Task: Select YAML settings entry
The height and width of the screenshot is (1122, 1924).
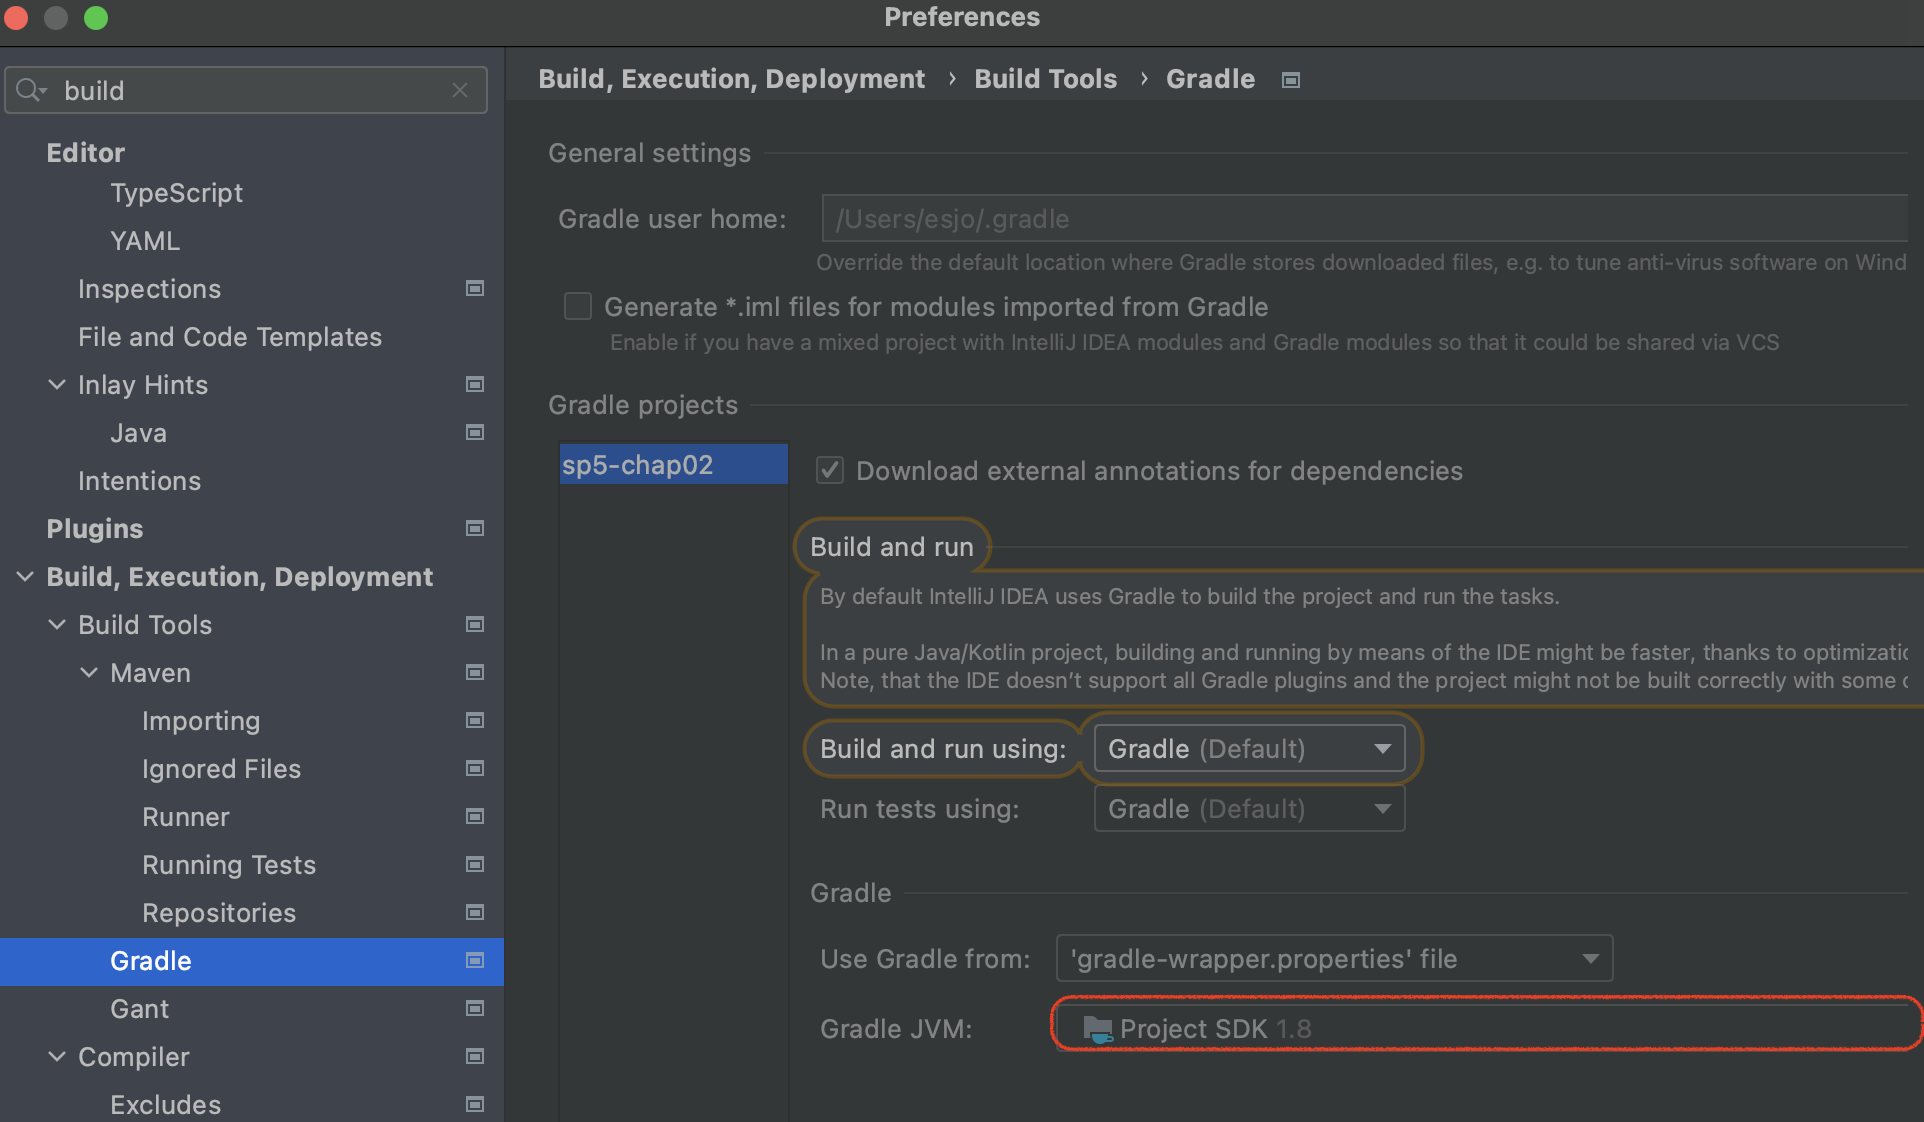Action: click(145, 240)
